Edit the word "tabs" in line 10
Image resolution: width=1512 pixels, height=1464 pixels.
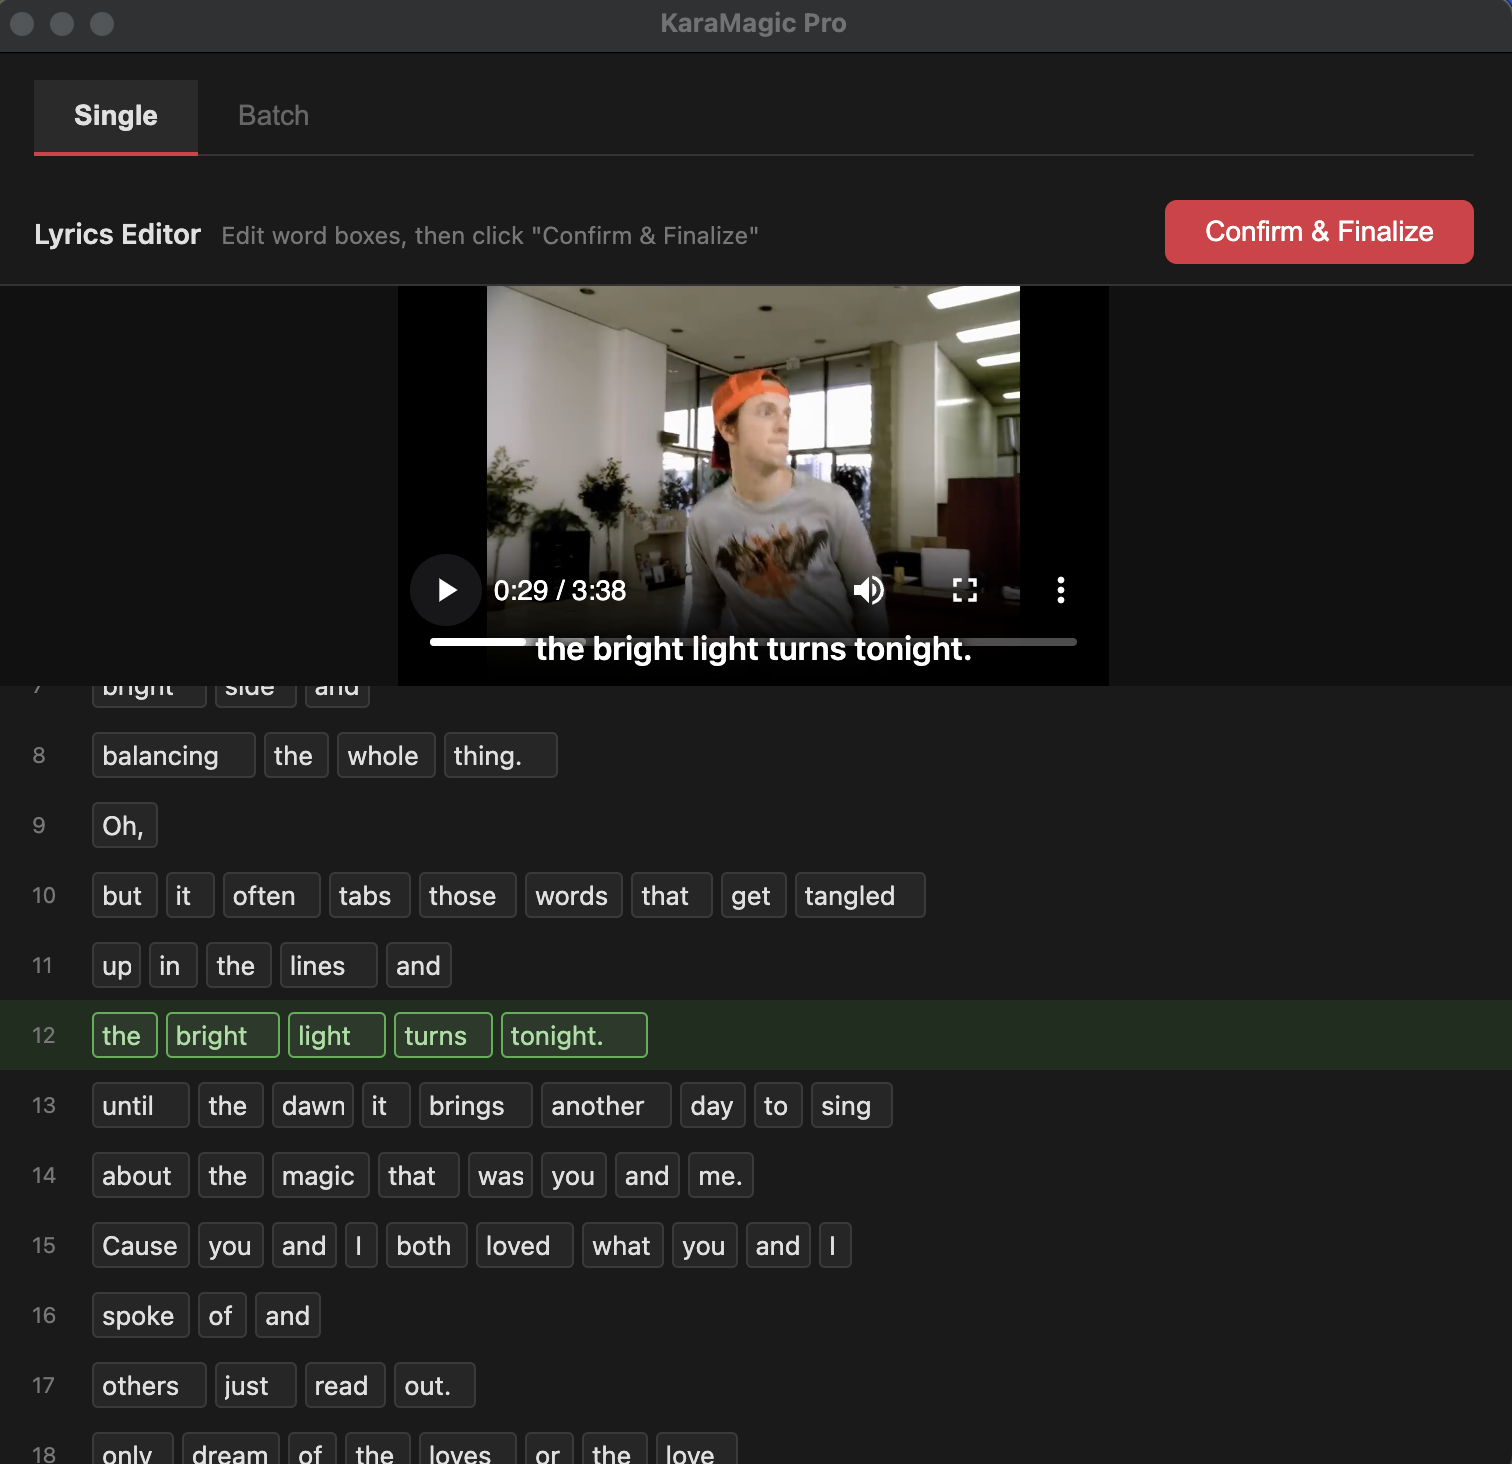[370, 895]
